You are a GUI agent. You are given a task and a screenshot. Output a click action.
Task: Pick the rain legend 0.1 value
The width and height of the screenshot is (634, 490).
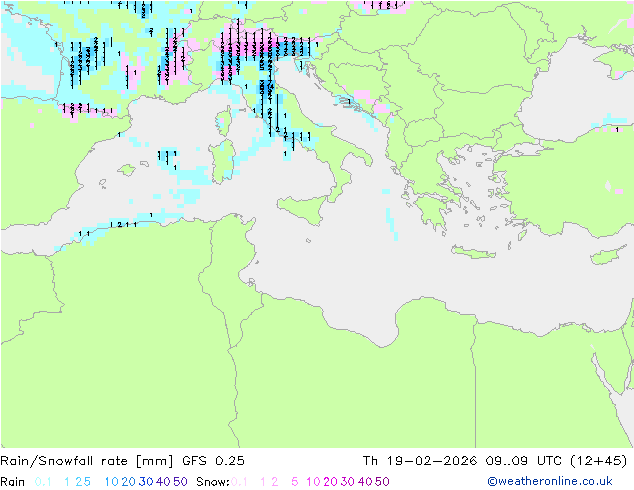(43, 482)
